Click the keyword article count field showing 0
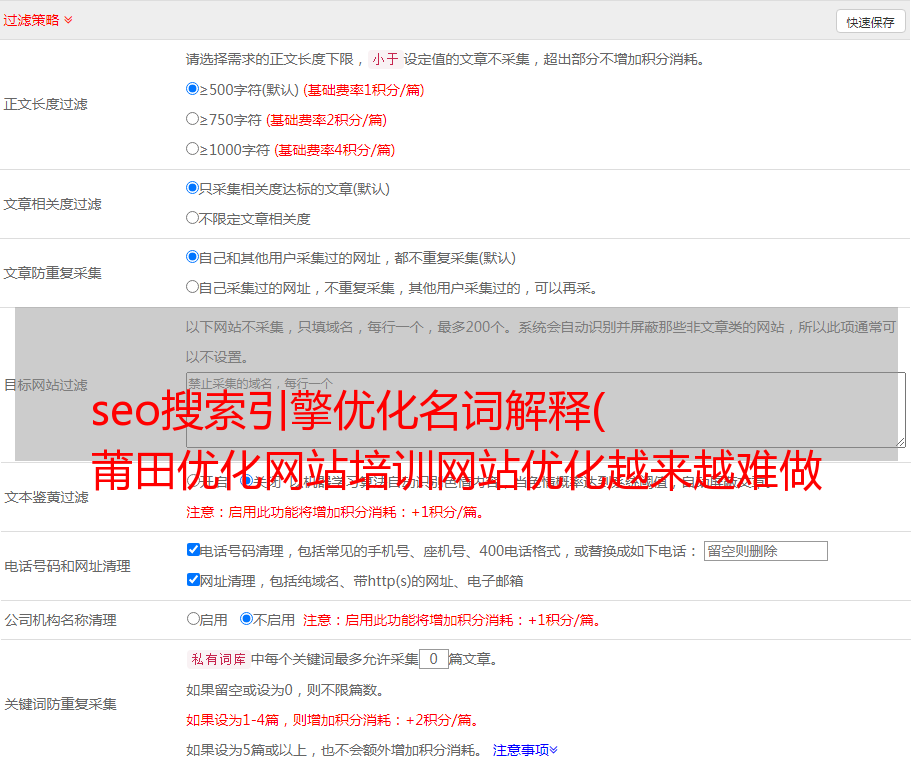This screenshot has width=912, height=768. (x=433, y=659)
